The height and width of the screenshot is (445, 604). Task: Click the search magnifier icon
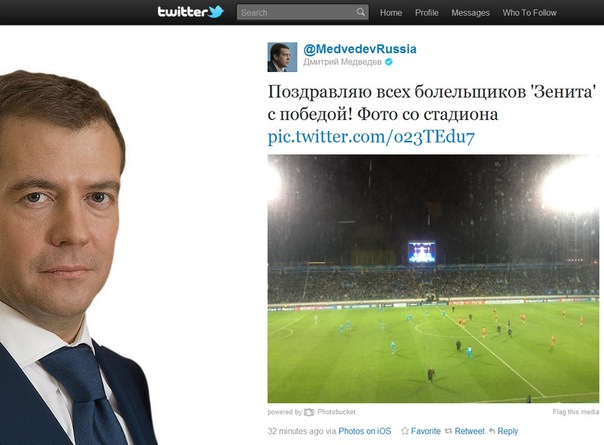pyautogui.click(x=361, y=12)
